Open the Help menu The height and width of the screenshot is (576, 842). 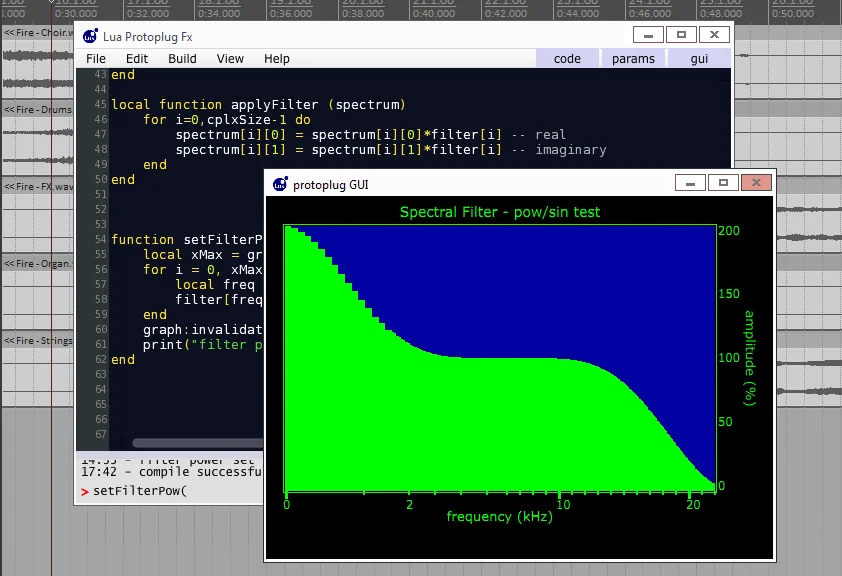click(277, 59)
